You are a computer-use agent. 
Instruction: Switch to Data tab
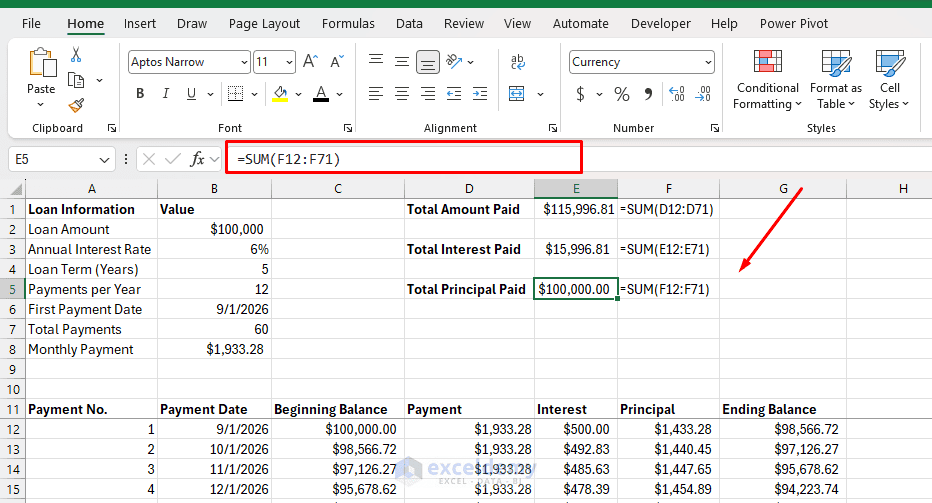pyautogui.click(x=410, y=24)
